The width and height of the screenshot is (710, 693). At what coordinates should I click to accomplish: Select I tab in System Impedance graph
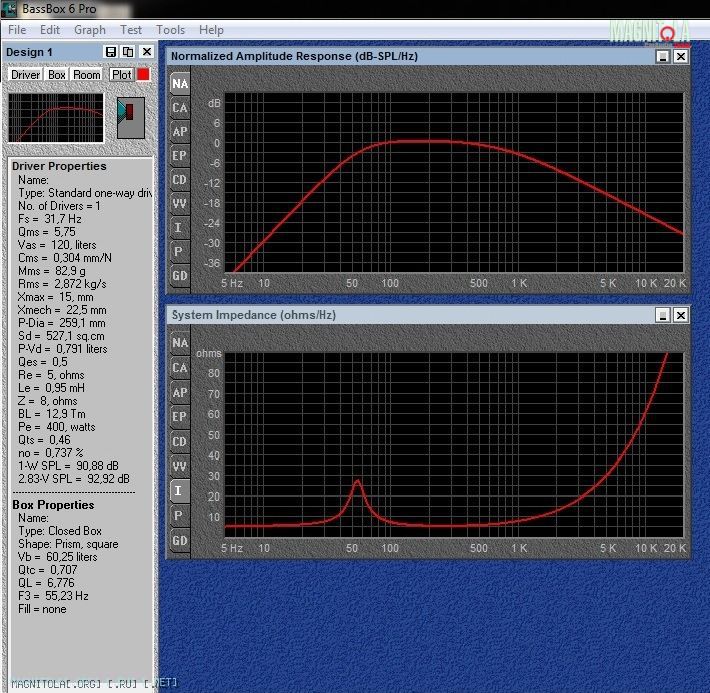[180, 491]
